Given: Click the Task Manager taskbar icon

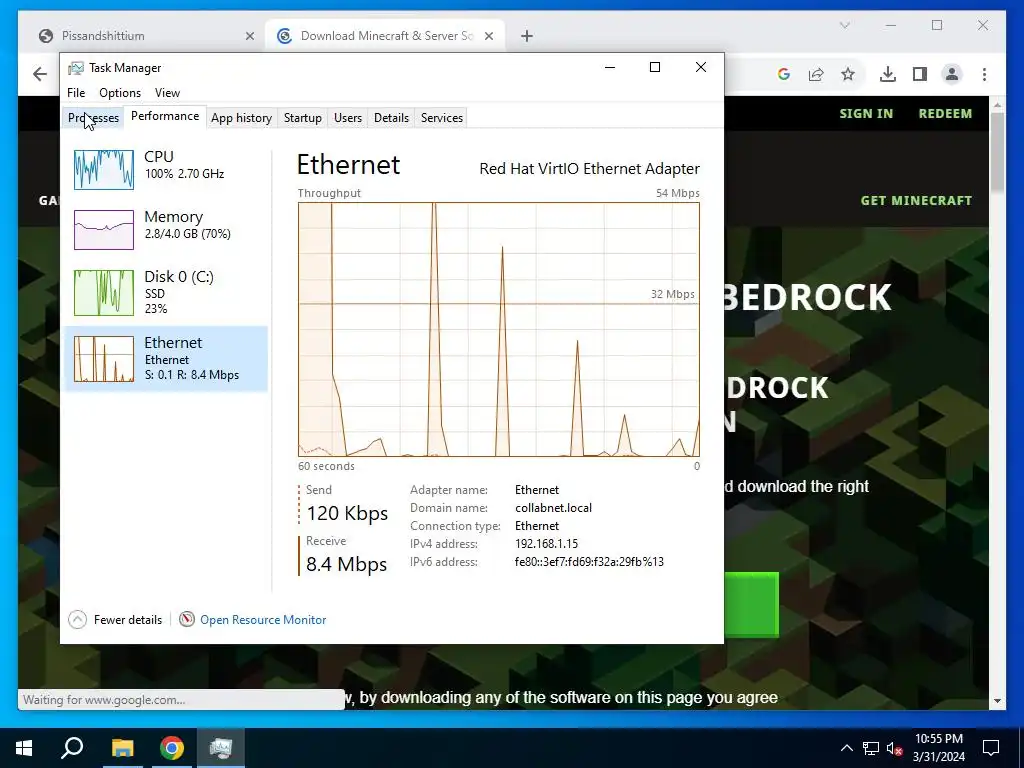Looking at the screenshot, I should [221, 748].
